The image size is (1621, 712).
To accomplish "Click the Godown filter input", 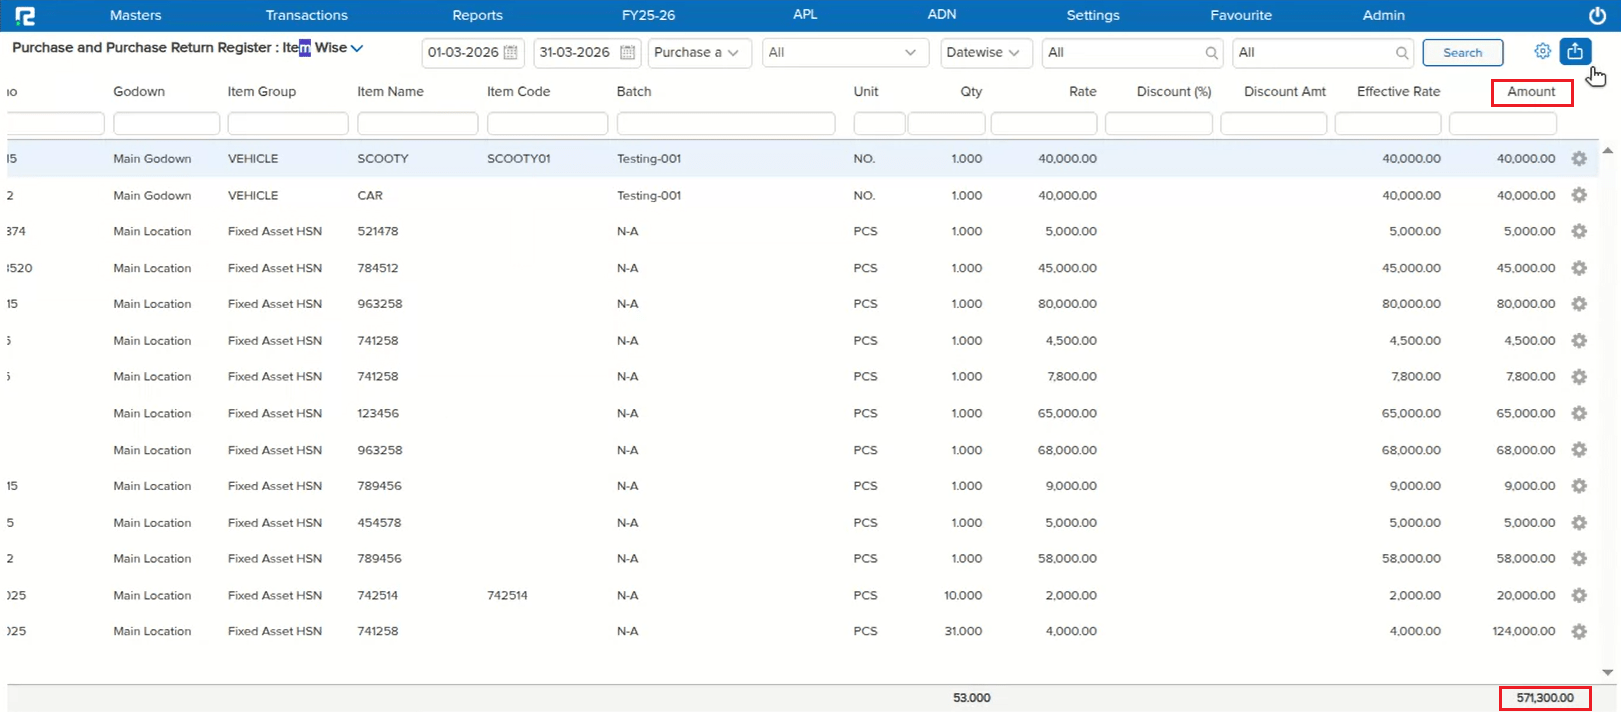I will 166,123.
